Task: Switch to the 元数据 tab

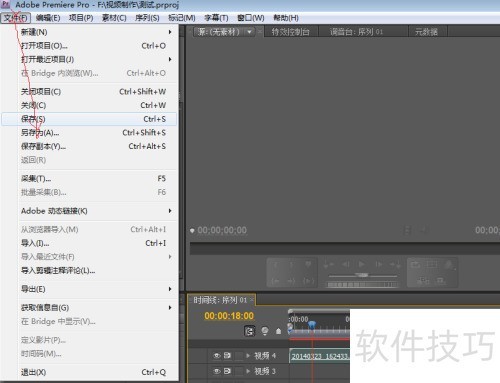Action: (426, 32)
